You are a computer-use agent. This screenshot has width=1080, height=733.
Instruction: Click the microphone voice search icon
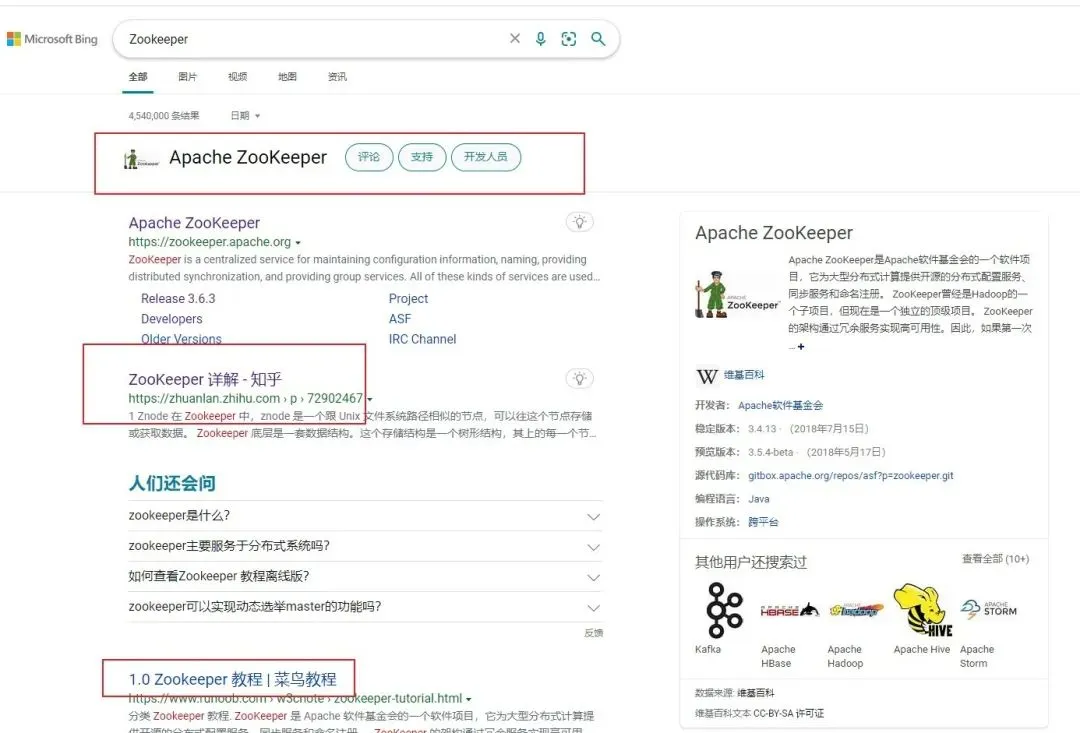[x=541, y=39]
